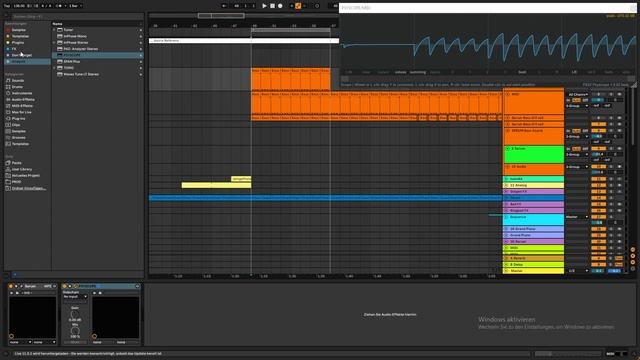Open the Samples category in browser
This screenshot has height=360, width=640.
pos(19,131)
